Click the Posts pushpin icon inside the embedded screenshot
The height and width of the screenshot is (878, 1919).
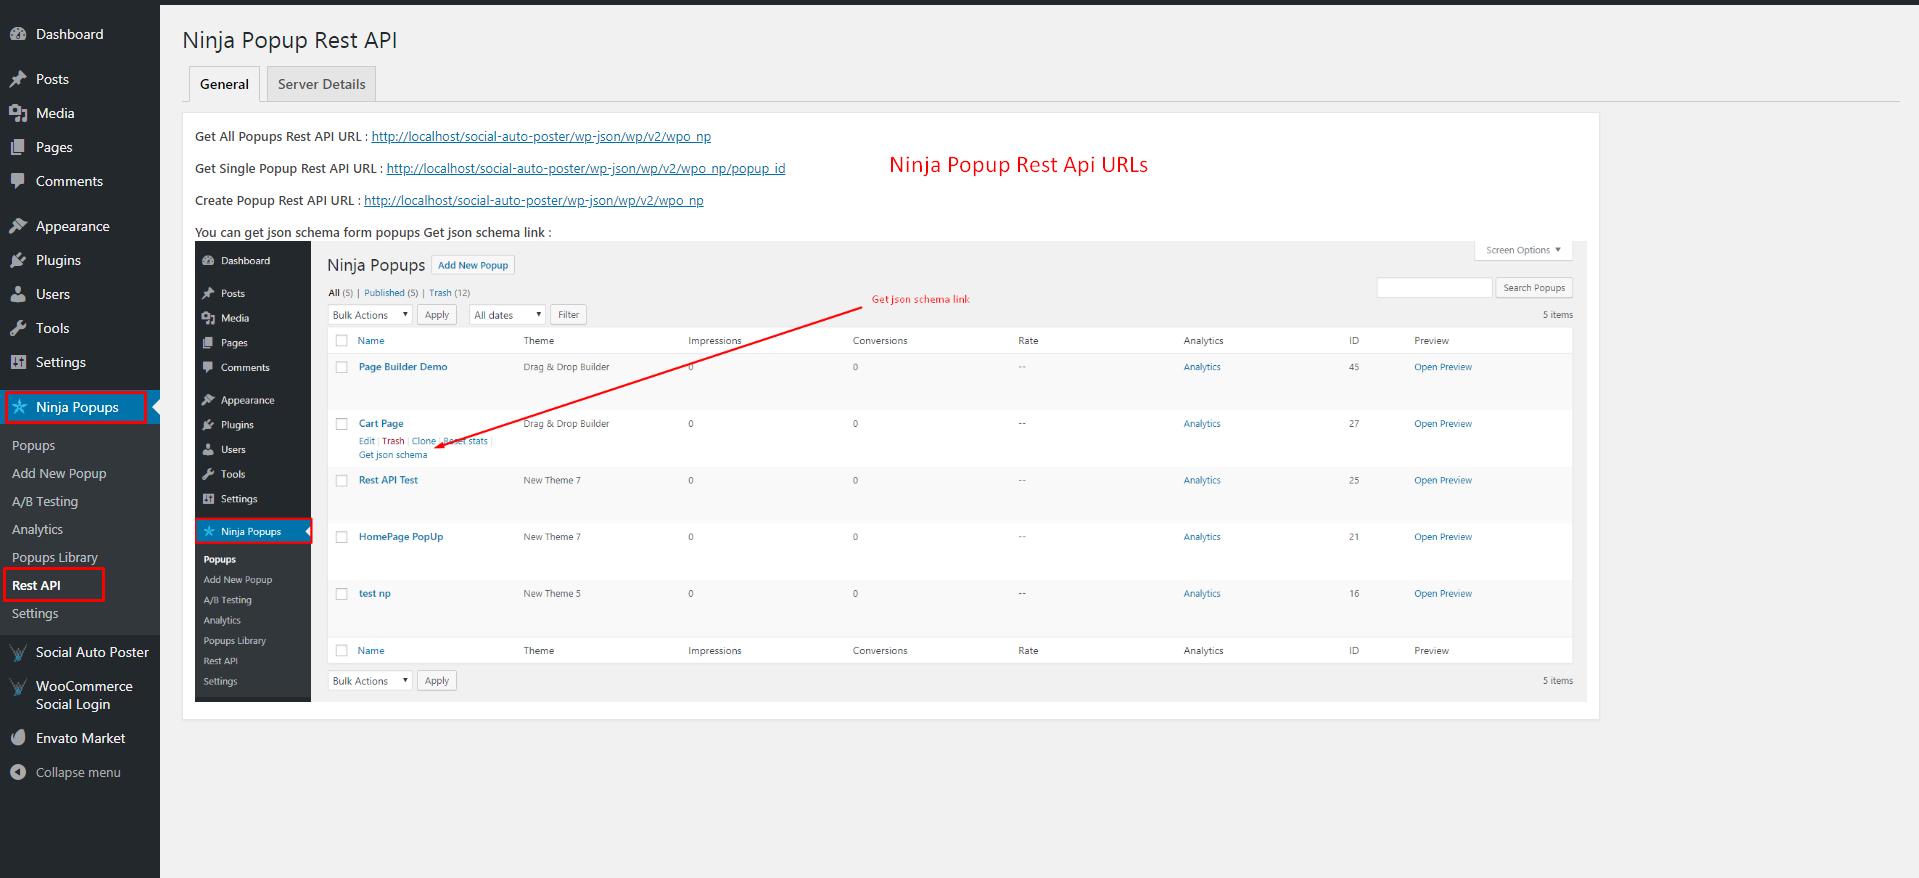coord(208,294)
